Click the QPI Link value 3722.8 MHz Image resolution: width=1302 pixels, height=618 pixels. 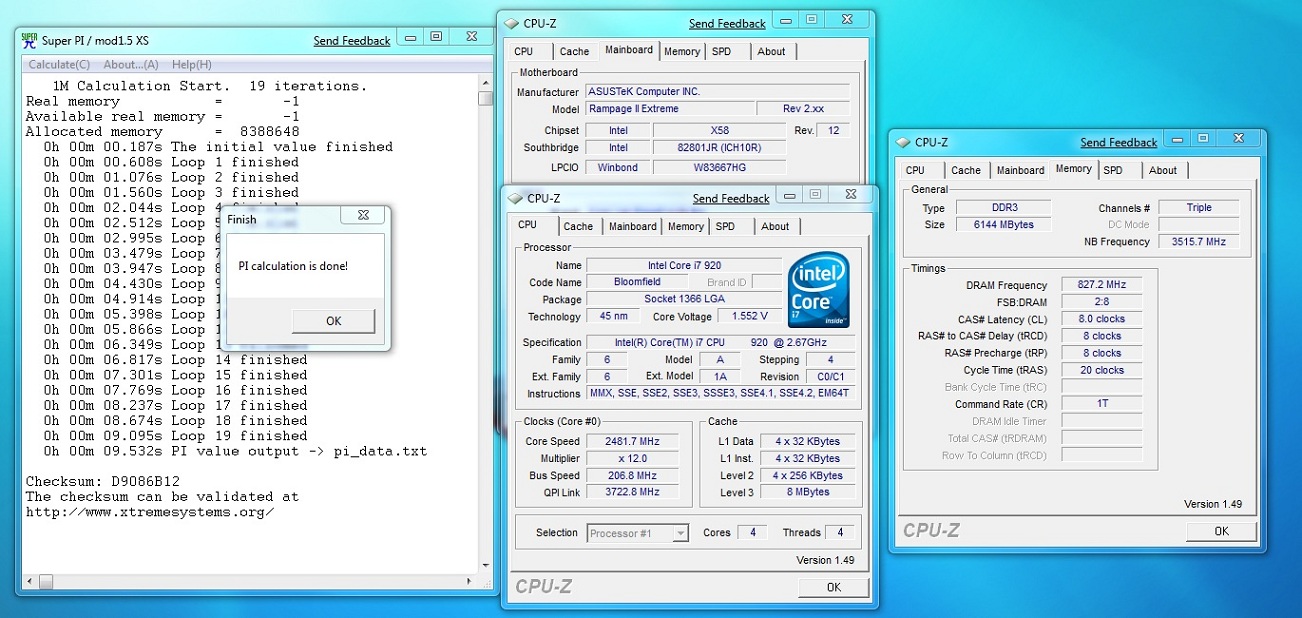click(632, 492)
